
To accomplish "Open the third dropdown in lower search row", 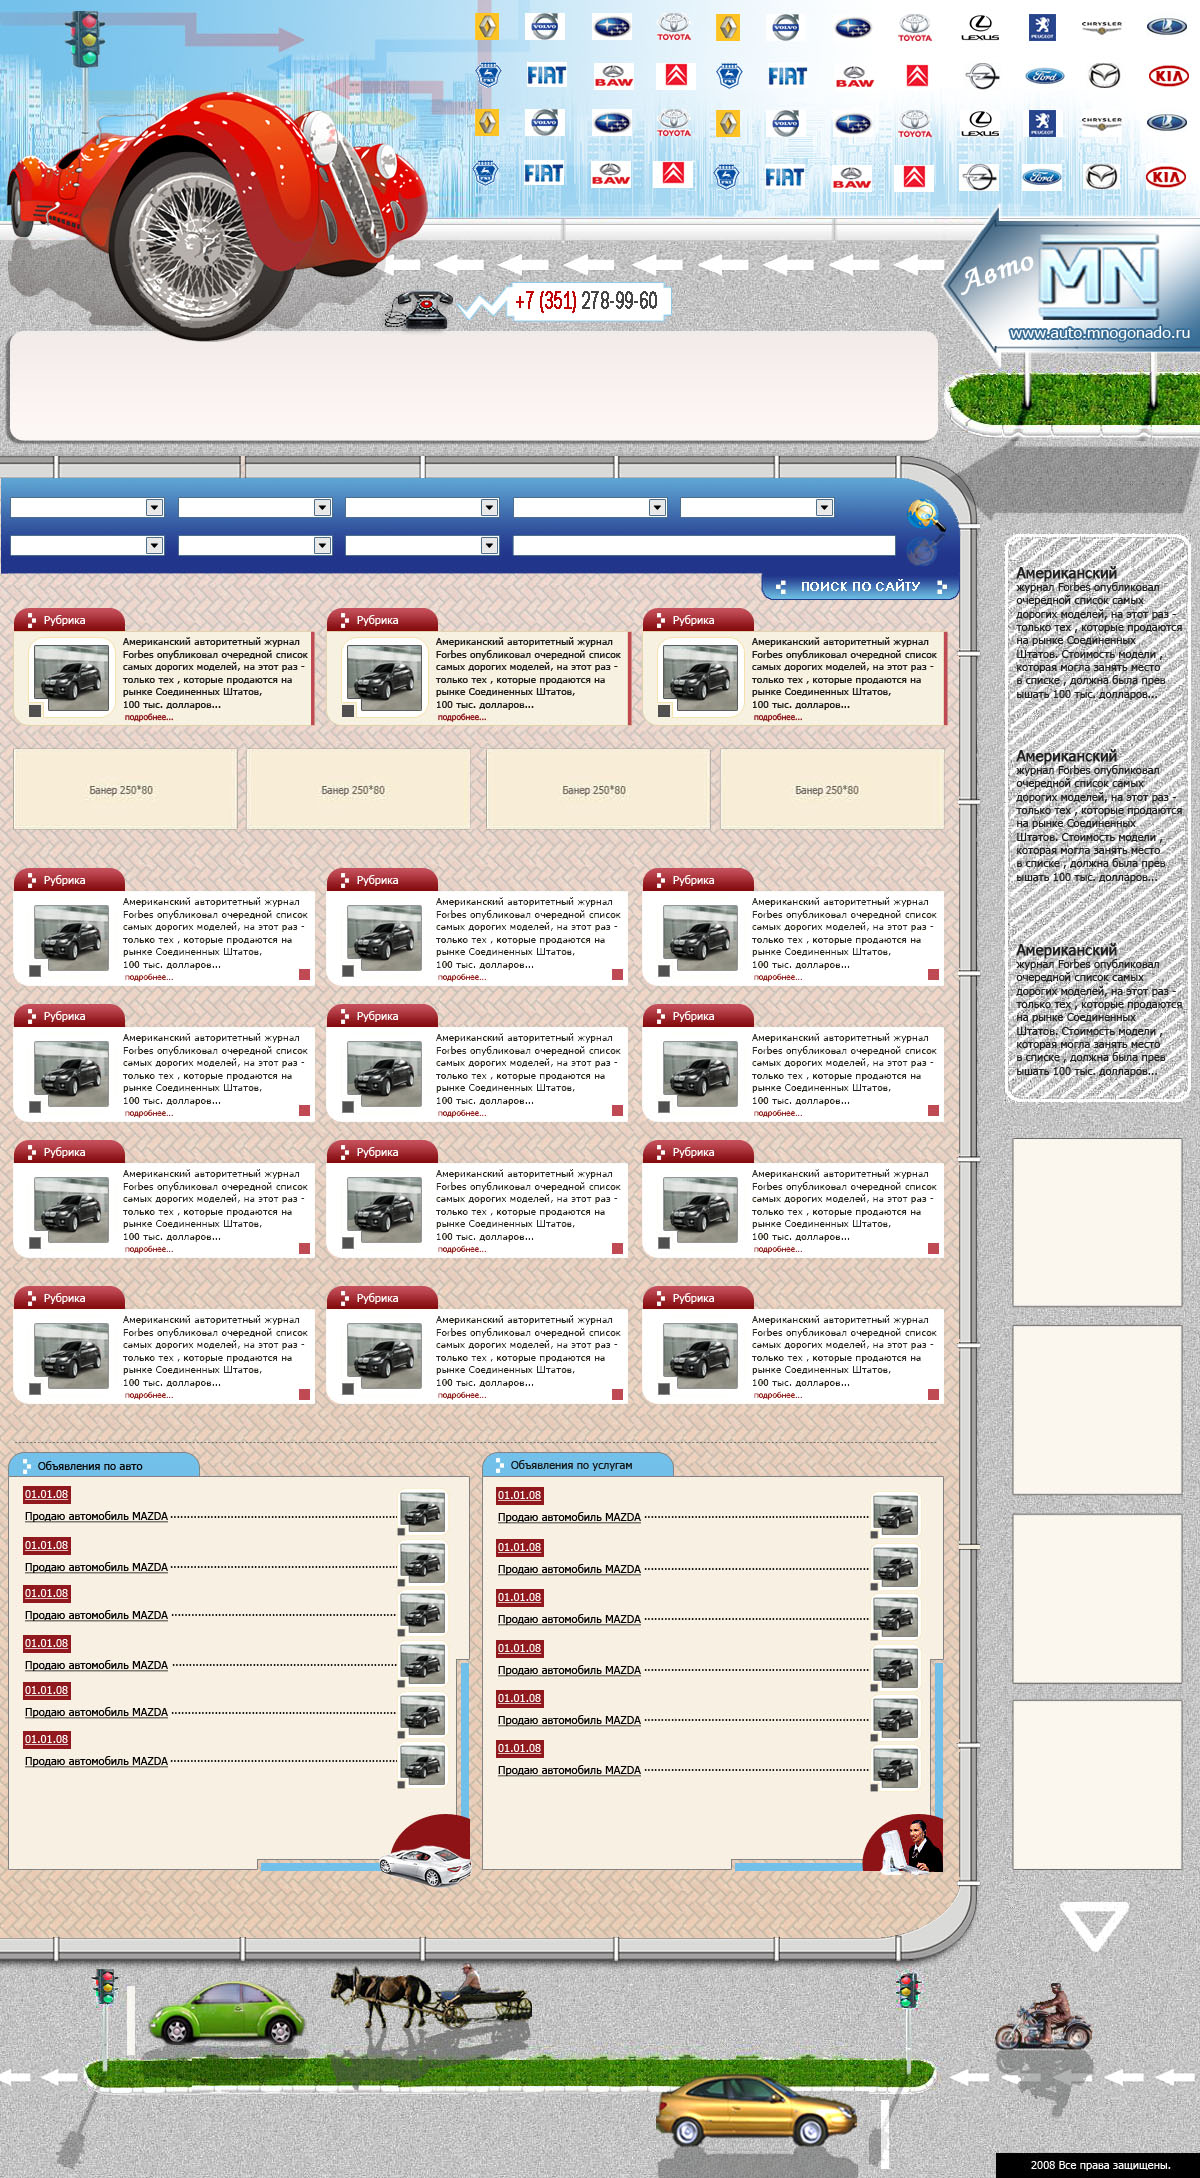I will [x=422, y=546].
